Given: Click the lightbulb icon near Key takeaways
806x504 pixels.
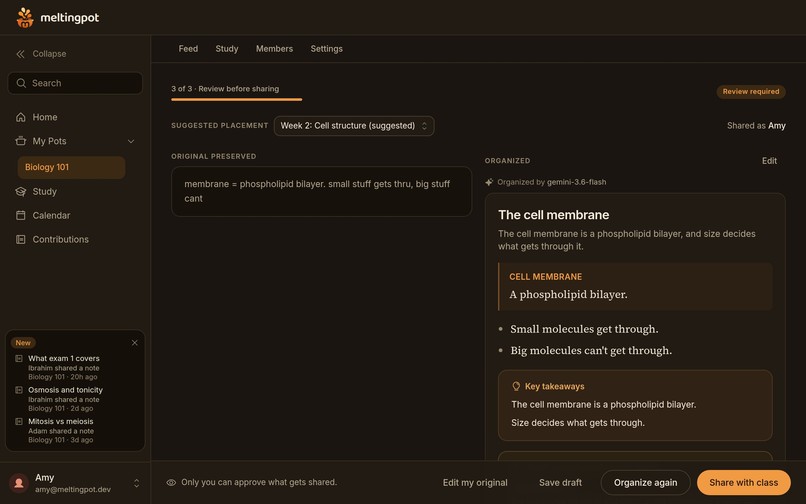Looking at the screenshot, I should tap(516, 386).
